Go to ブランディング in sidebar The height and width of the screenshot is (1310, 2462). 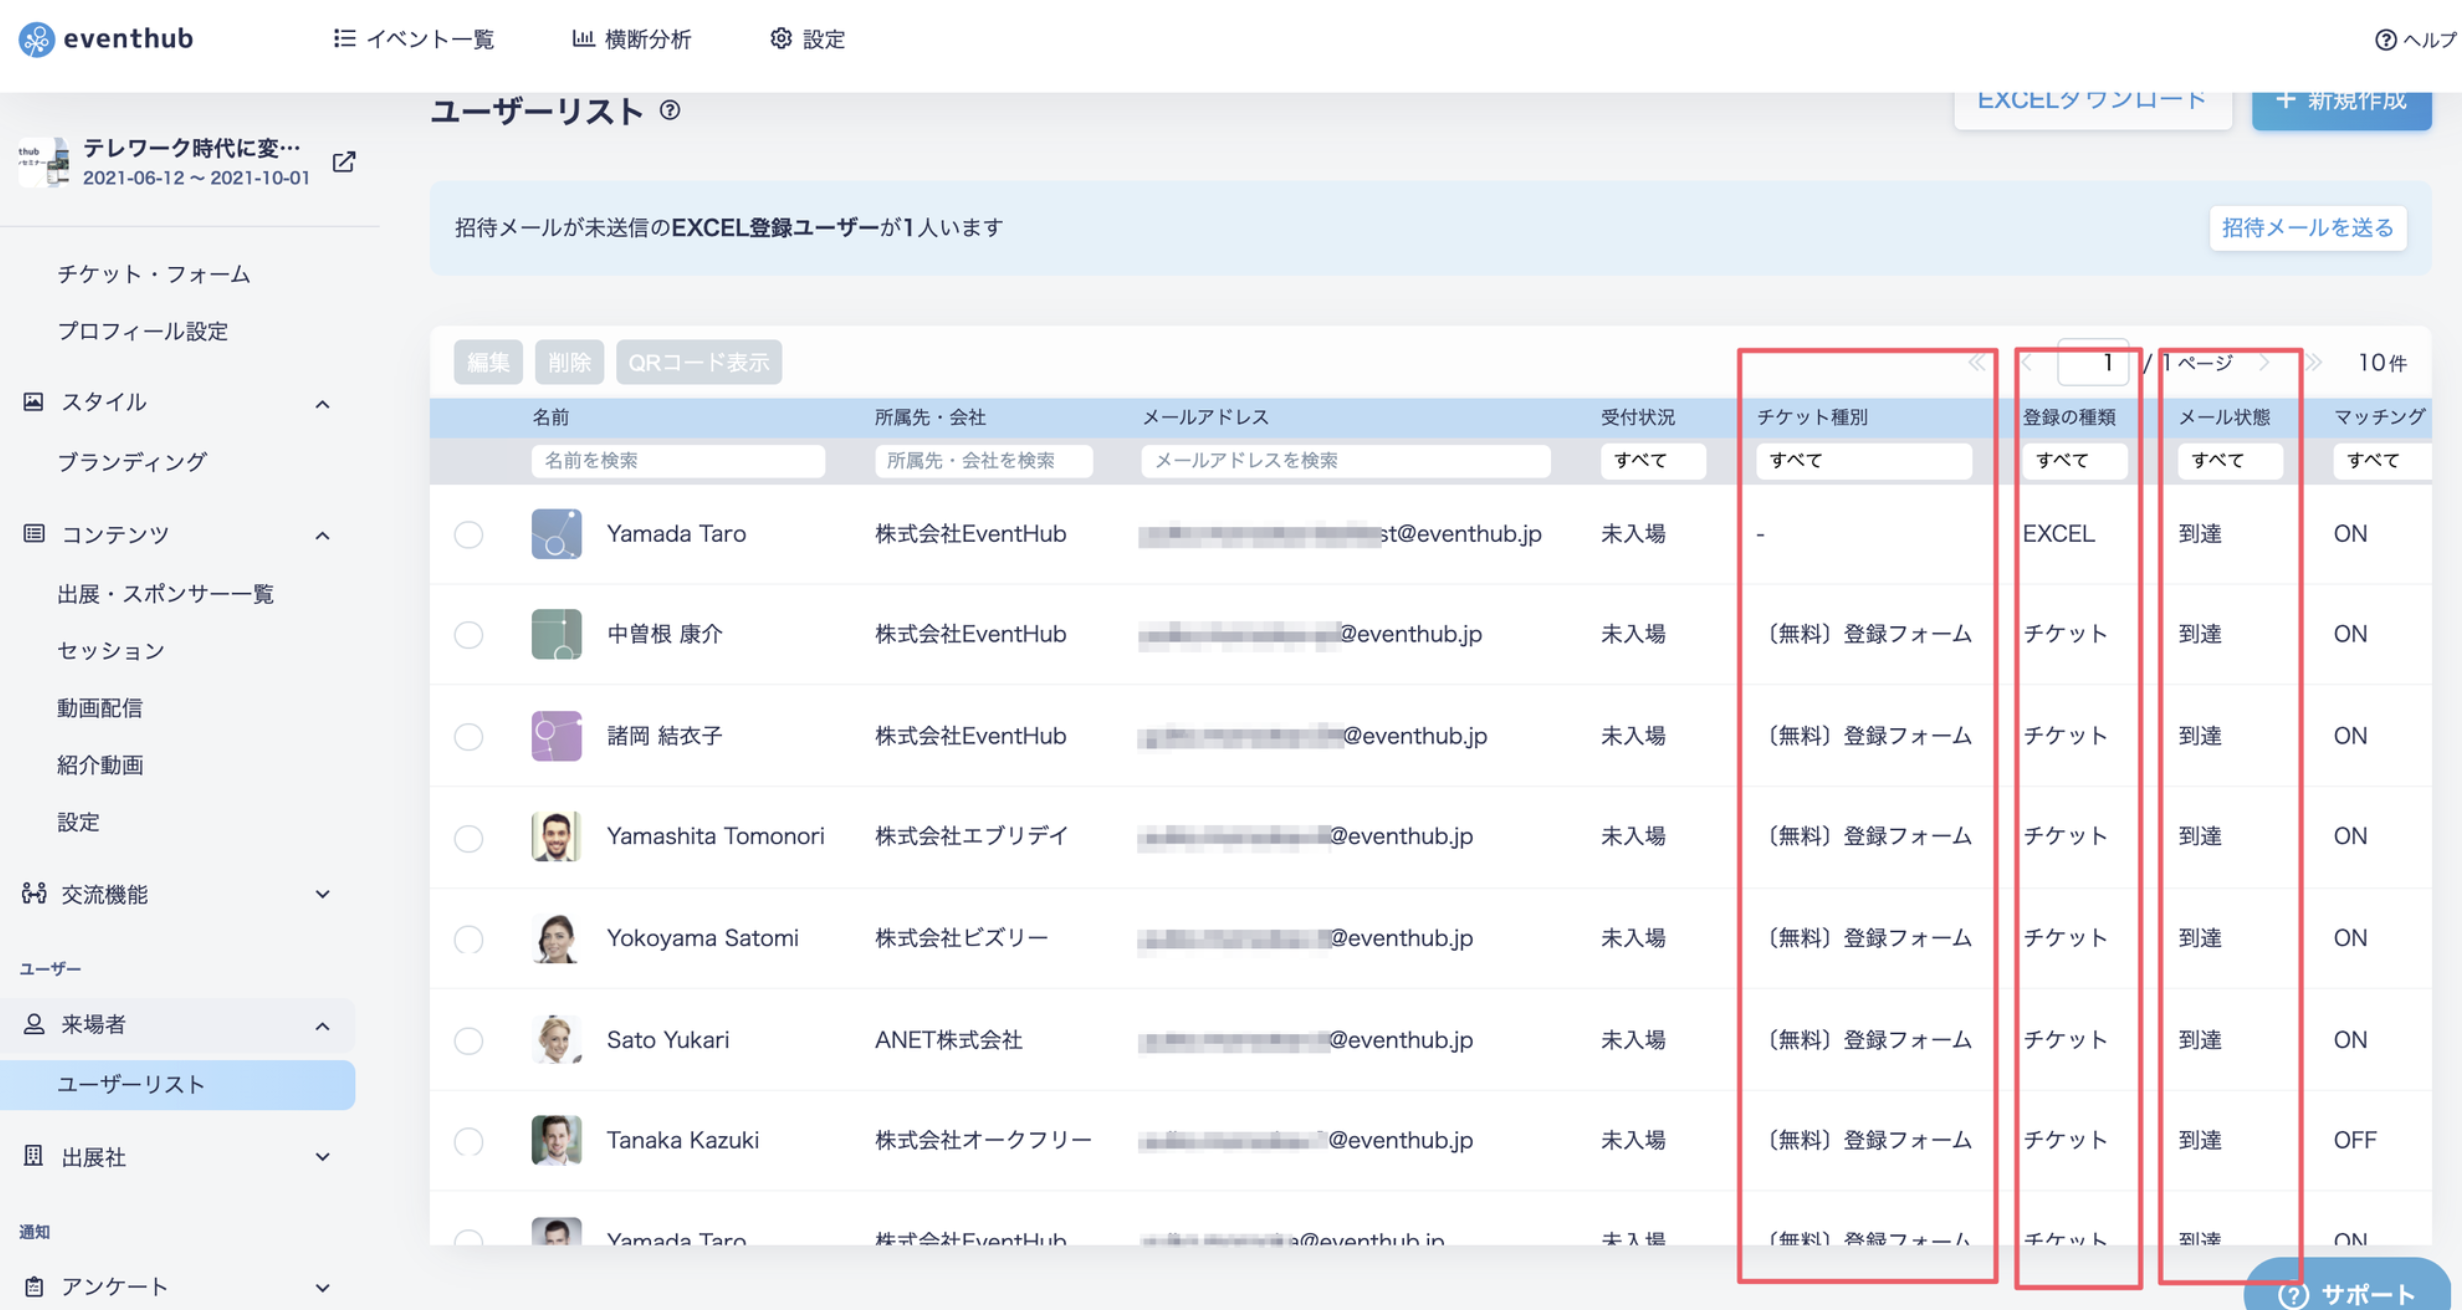click(x=132, y=462)
